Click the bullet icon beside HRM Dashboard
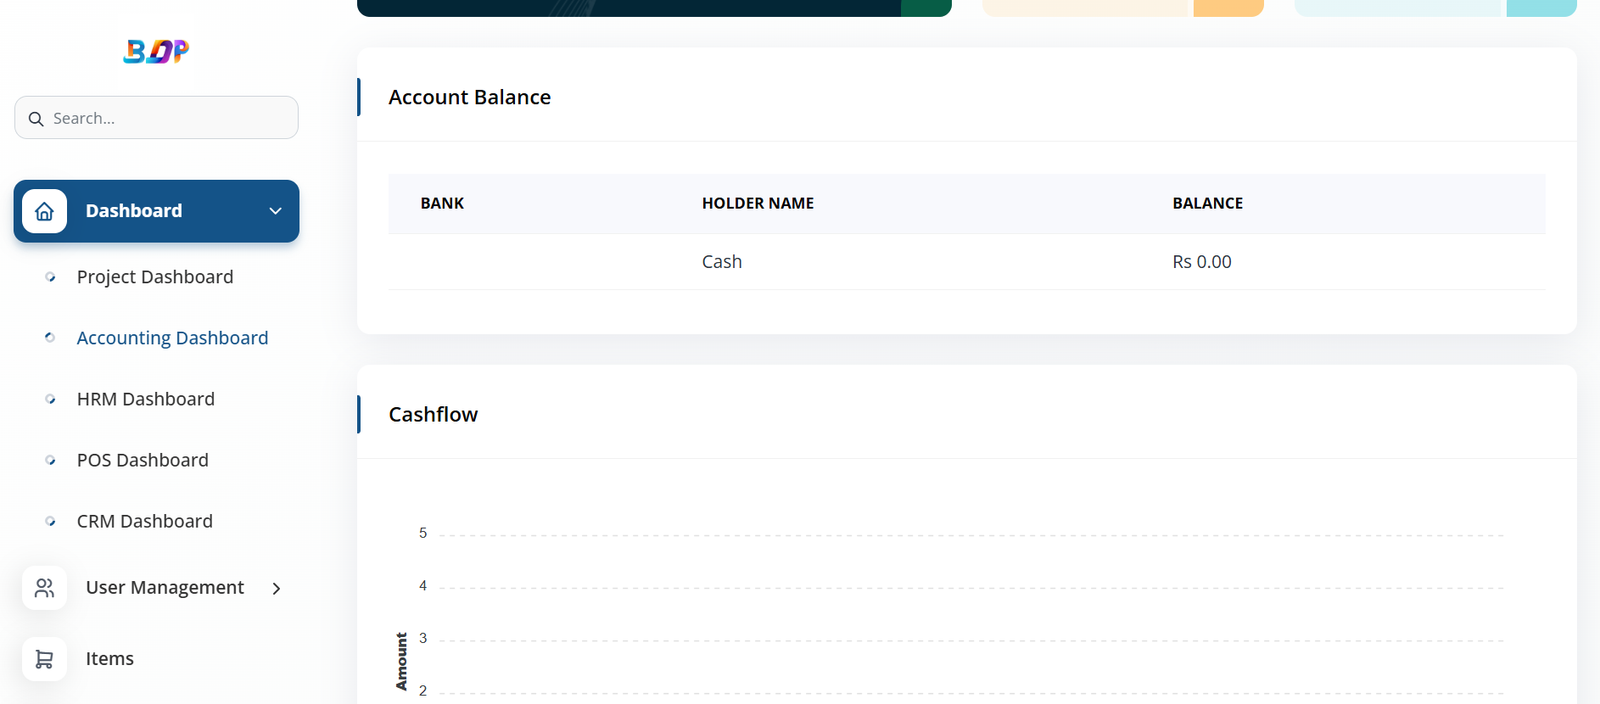 click(x=50, y=399)
